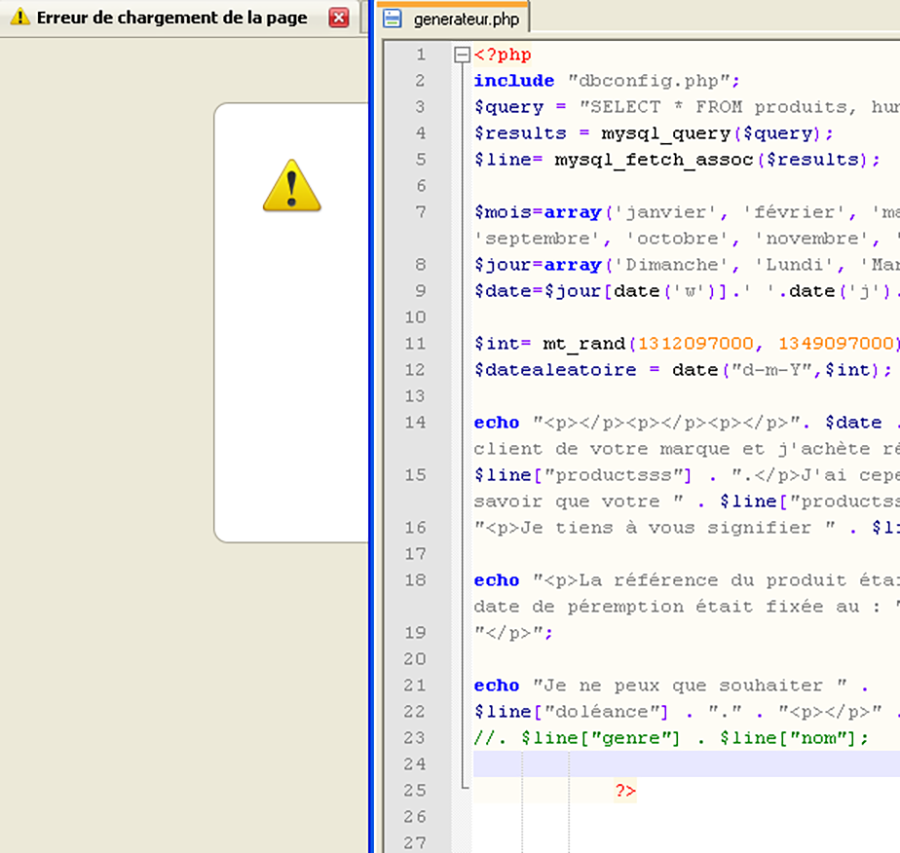Click the '<?php' opening tag on line 1
The width and height of the screenshot is (900, 853).
point(503,55)
